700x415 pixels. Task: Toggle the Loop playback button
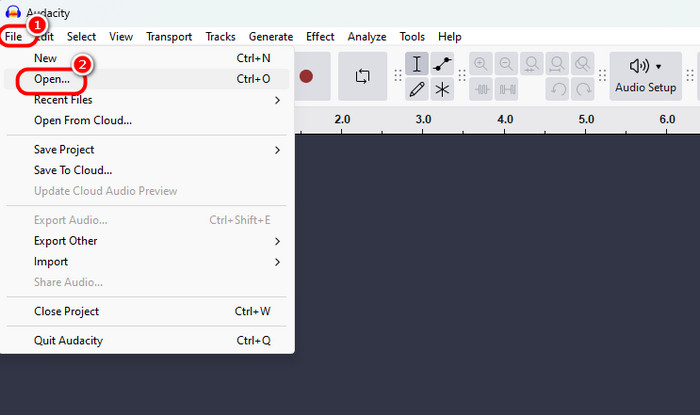point(362,76)
